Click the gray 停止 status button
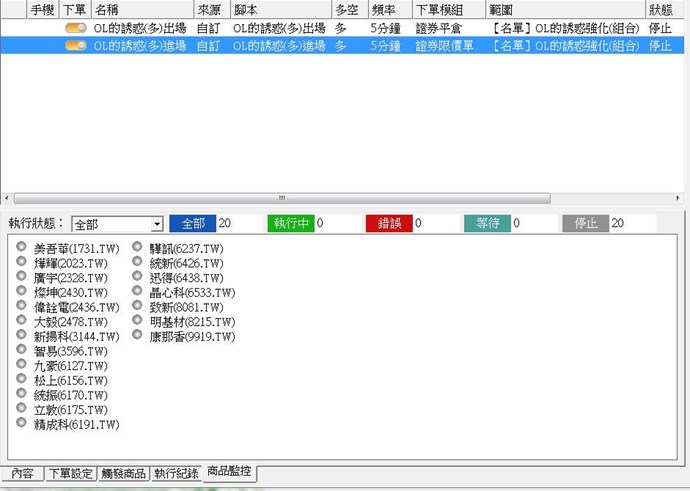This screenshot has height=491, width=690. tap(584, 224)
